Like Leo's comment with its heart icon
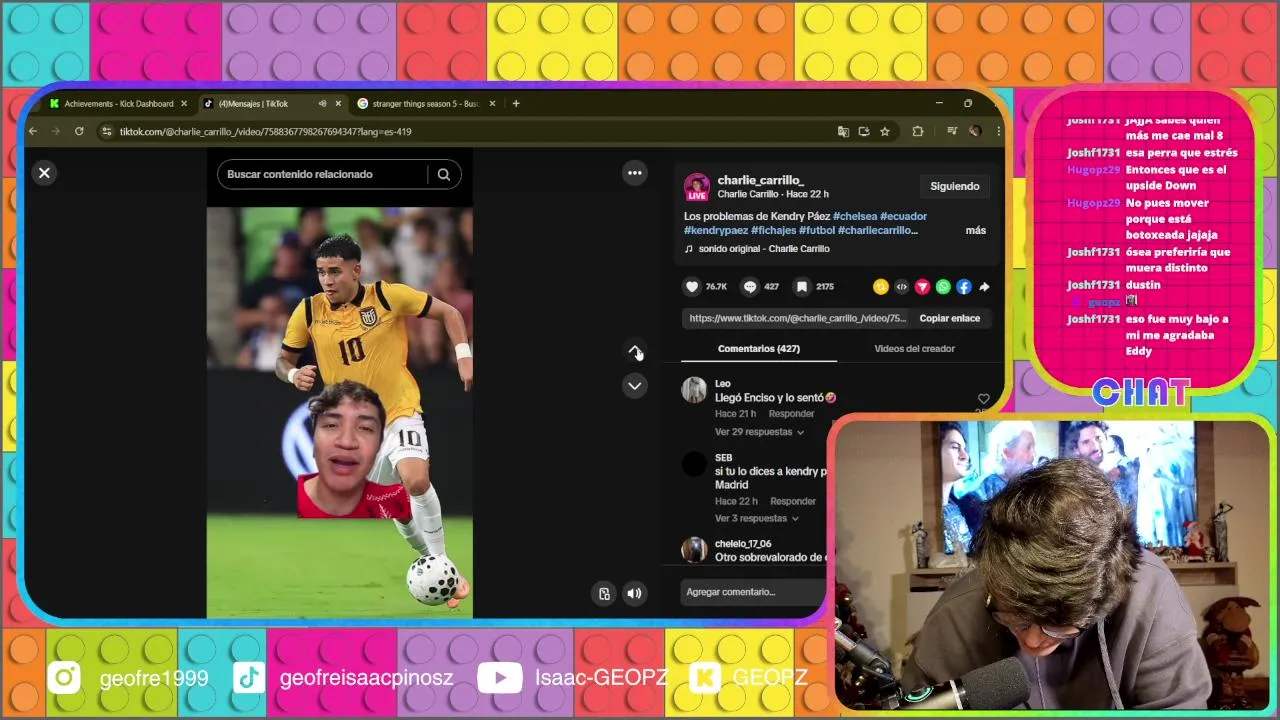Screen dimensions: 1280x720 pos(983,399)
